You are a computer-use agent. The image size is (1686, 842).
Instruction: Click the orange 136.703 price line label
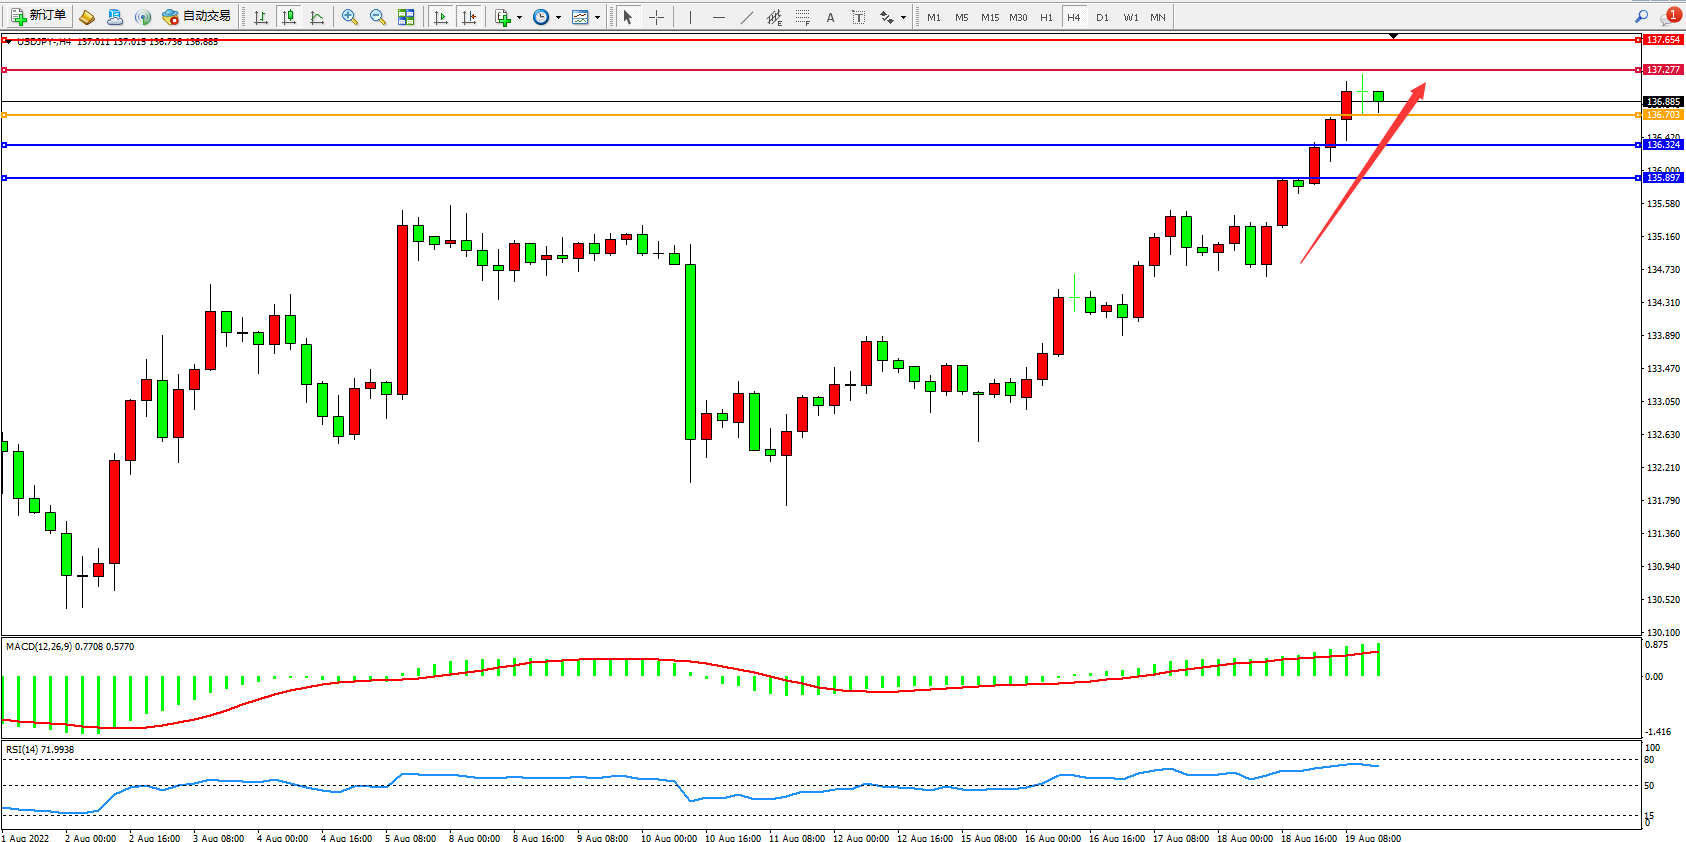pyautogui.click(x=1663, y=115)
